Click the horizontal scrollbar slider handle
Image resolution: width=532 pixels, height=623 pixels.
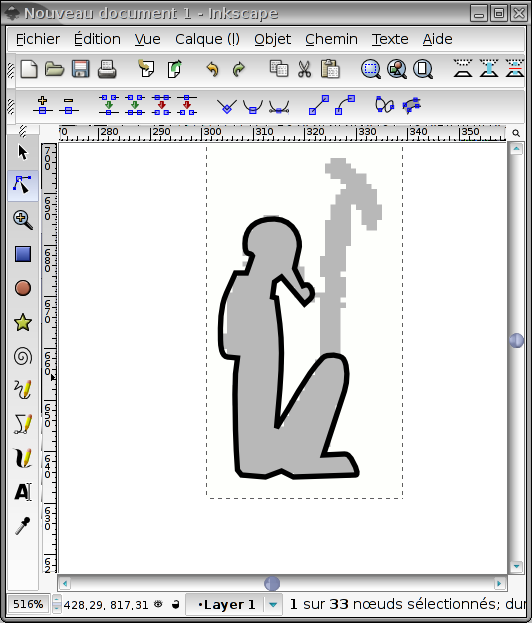272,583
